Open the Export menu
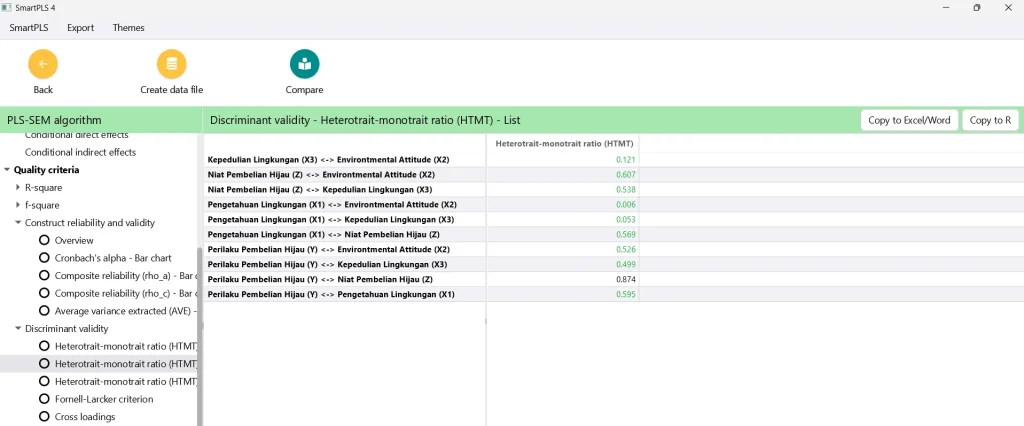The height and width of the screenshot is (426, 1024). tap(80, 27)
